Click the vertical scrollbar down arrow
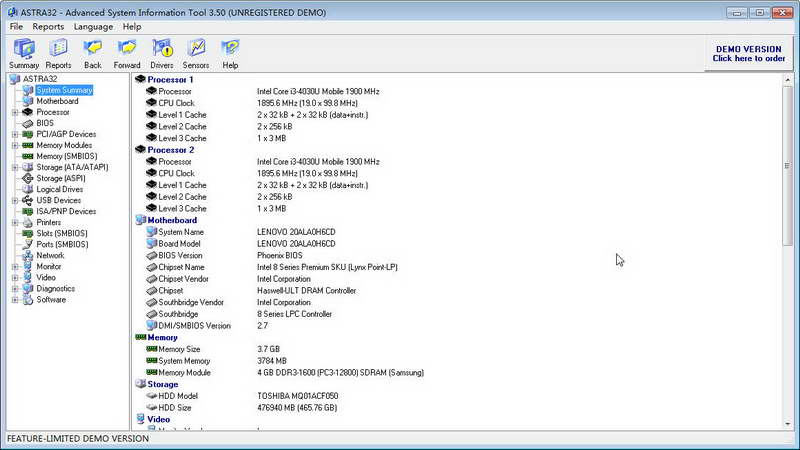Image resolution: width=800 pixels, height=450 pixels. (x=787, y=424)
